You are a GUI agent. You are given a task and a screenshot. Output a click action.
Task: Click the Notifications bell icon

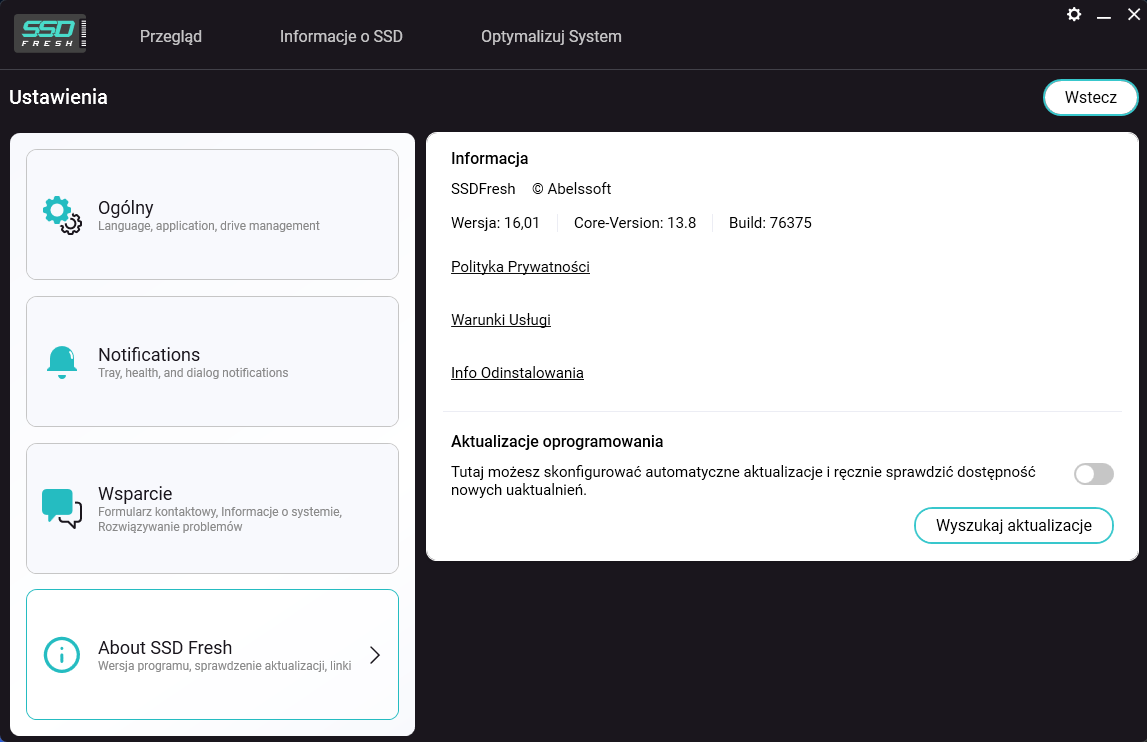pyautogui.click(x=62, y=362)
